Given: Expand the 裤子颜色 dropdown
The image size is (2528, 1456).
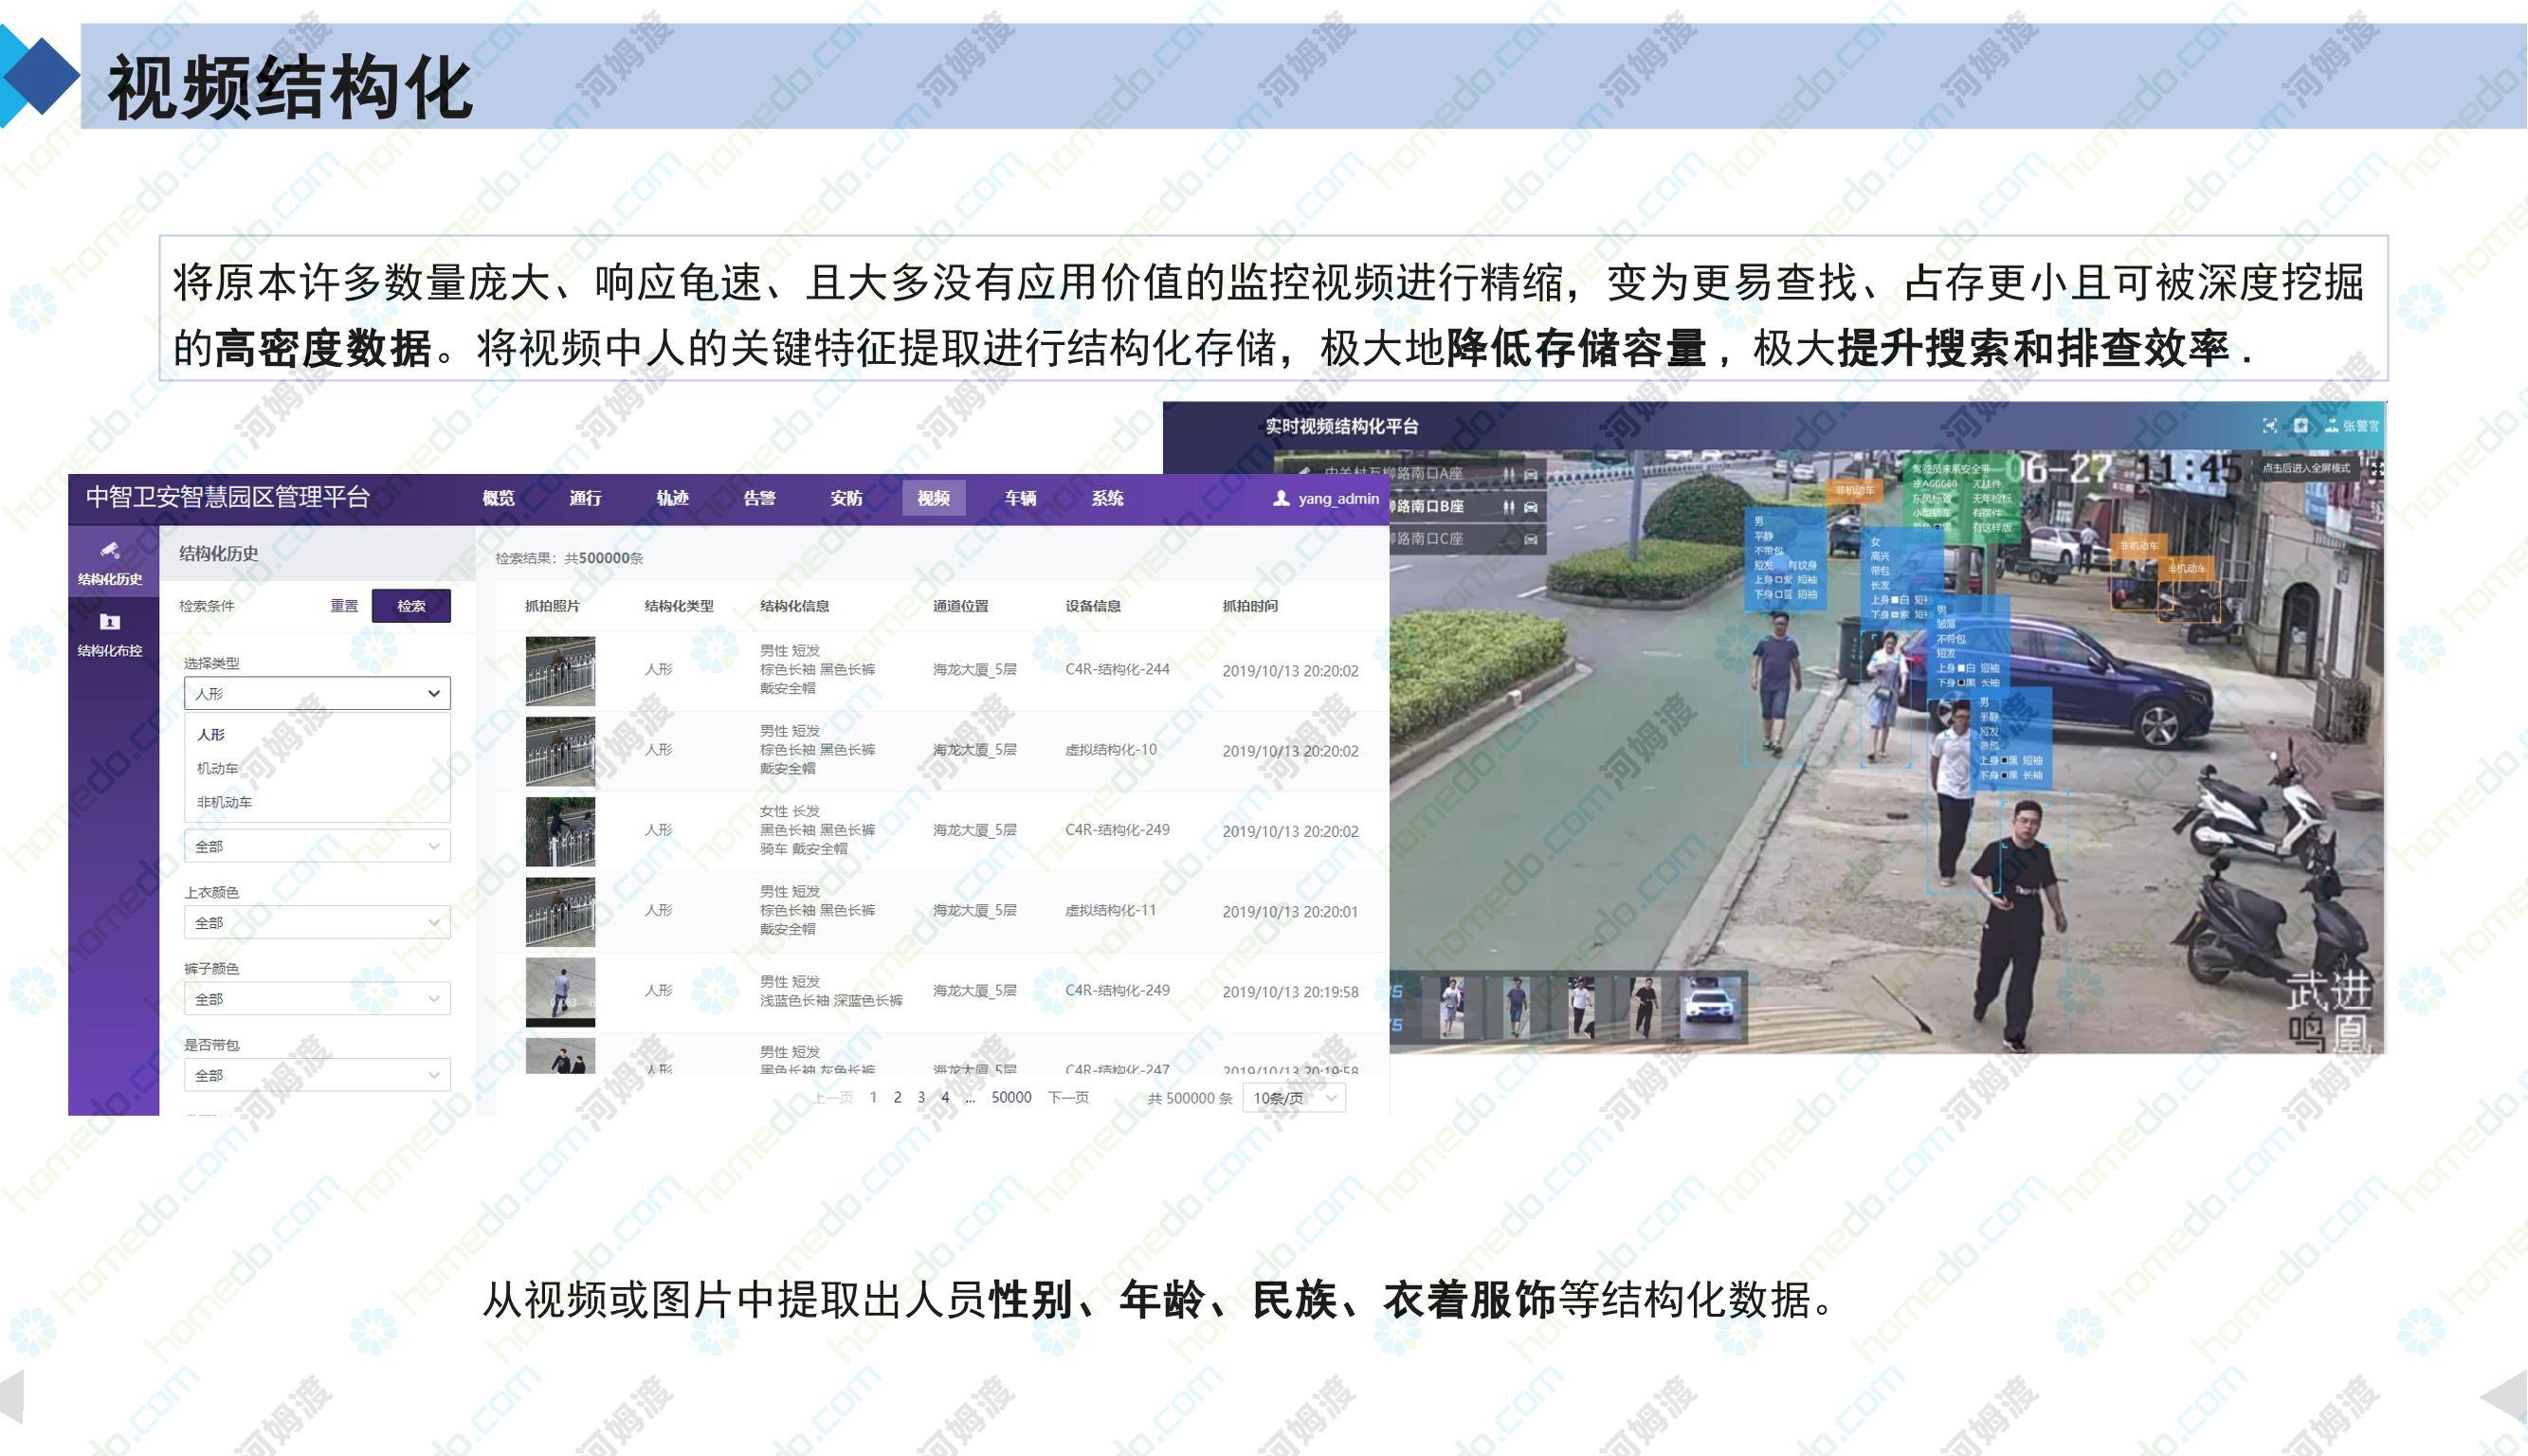Looking at the screenshot, I should pos(317,998).
